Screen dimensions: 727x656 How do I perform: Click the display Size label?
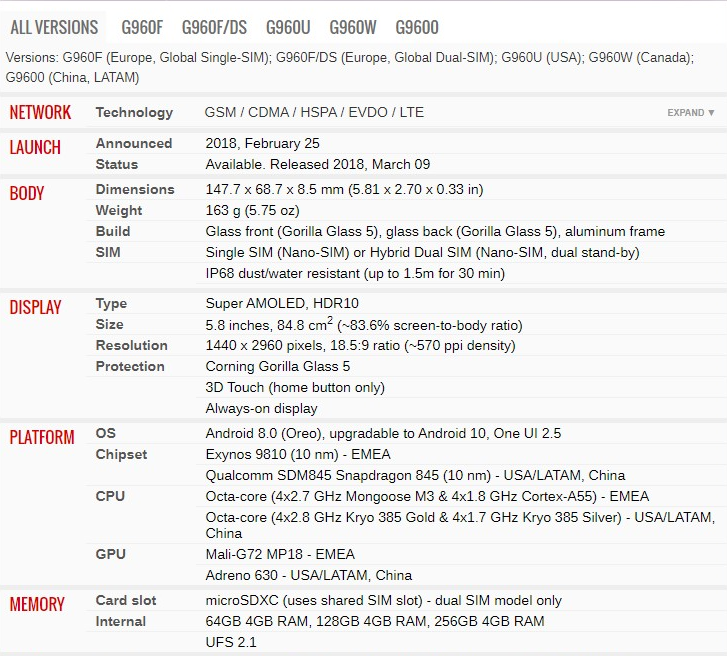click(x=109, y=325)
